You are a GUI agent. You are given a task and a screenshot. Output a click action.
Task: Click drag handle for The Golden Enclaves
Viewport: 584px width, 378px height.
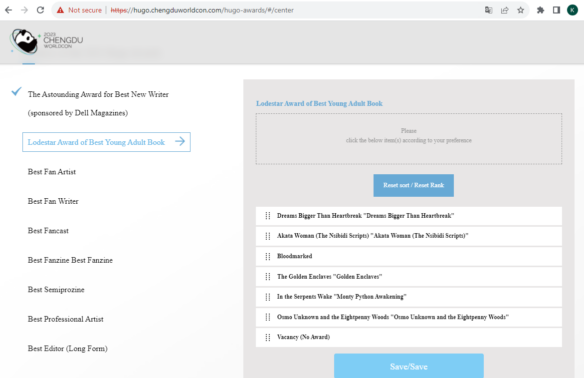268,276
